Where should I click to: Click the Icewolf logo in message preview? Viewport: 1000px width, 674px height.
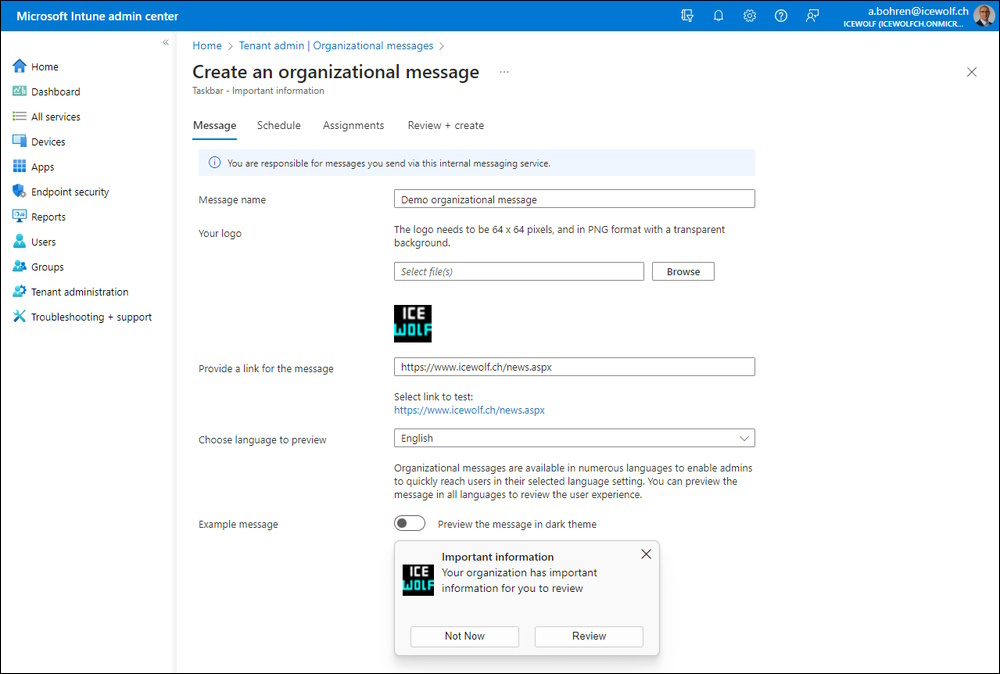click(418, 580)
